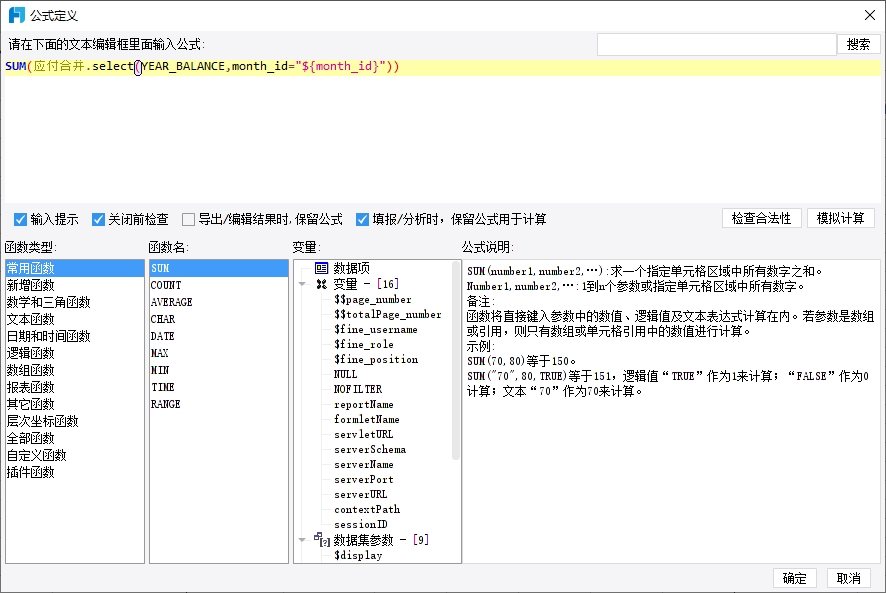
Task: Toggle the 输入提示 checkbox
Action: 21,219
